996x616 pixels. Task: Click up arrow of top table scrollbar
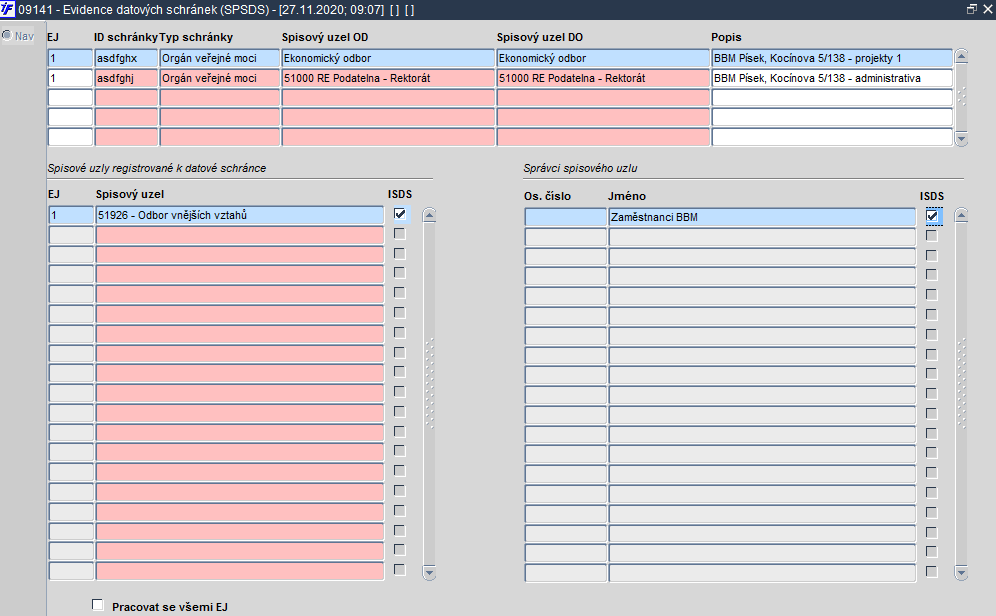(x=961, y=57)
